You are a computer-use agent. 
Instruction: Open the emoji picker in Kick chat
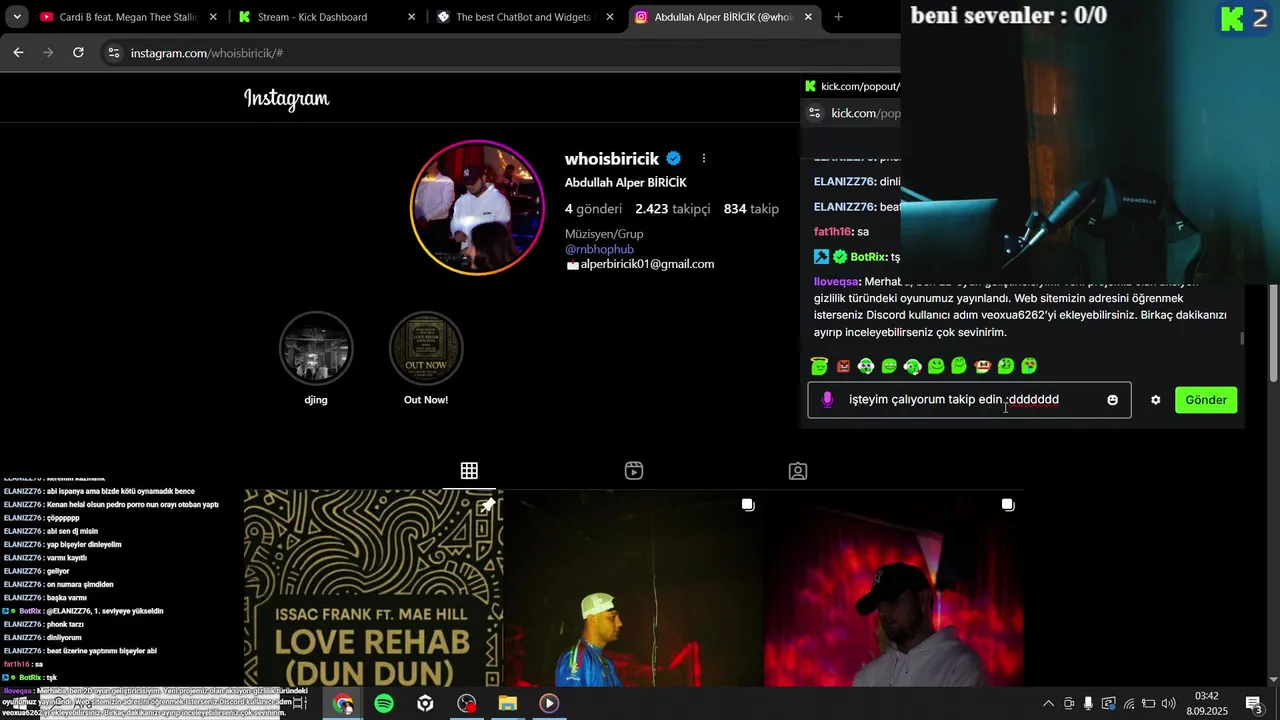tap(1112, 400)
